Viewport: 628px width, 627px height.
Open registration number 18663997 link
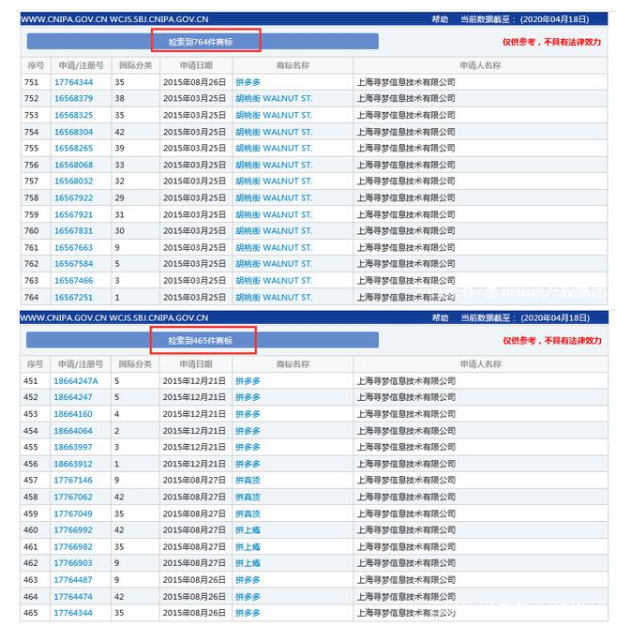pos(73,447)
